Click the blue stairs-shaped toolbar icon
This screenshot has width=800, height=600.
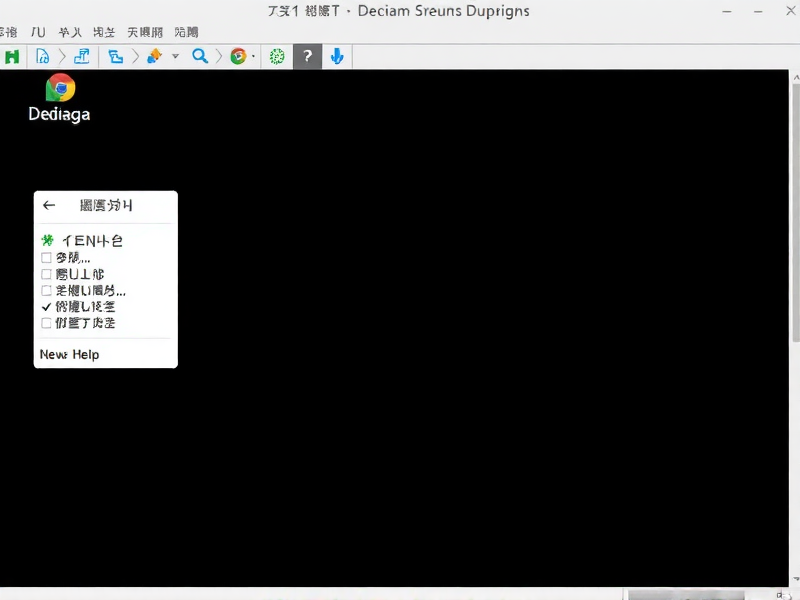[x=82, y=56]
